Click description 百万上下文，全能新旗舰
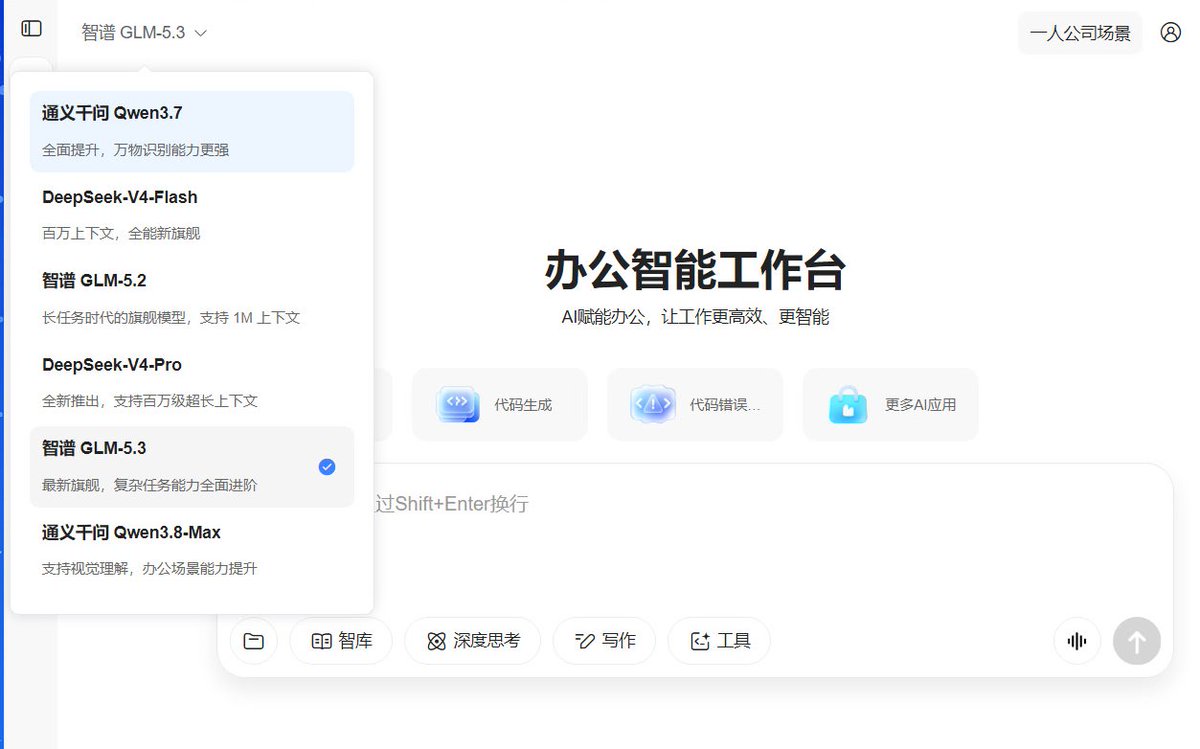 pyautogui.click(x=121, y=233)
